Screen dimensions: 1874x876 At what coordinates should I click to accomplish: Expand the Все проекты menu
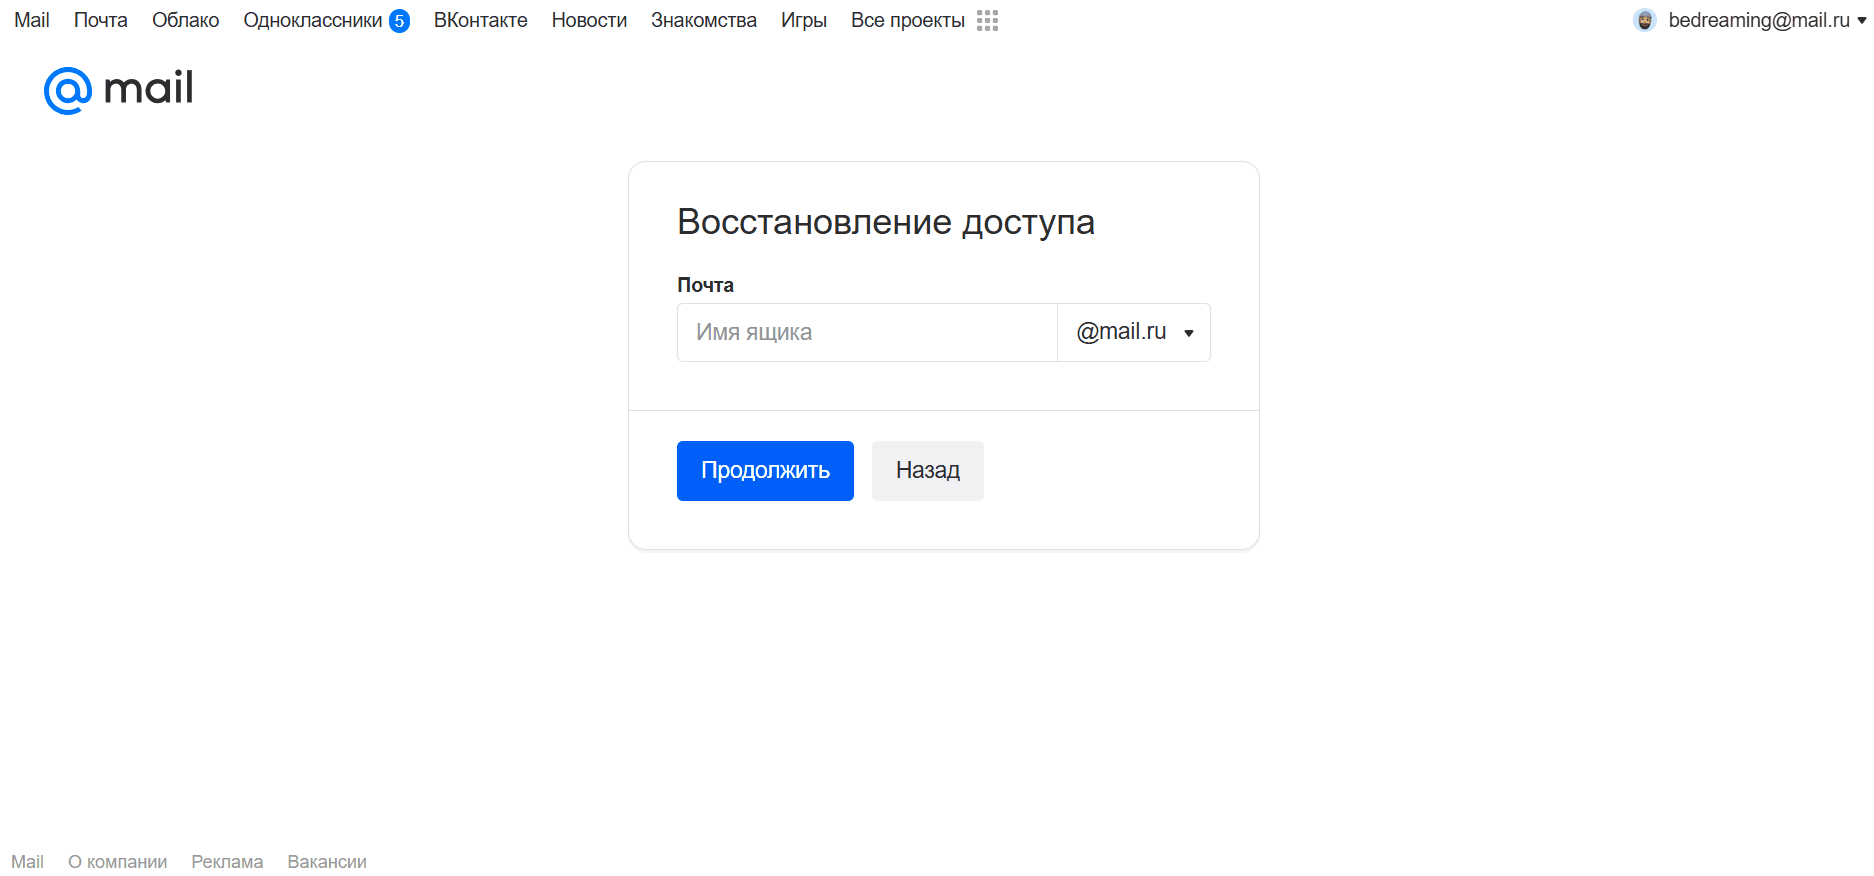coord(908,20)
